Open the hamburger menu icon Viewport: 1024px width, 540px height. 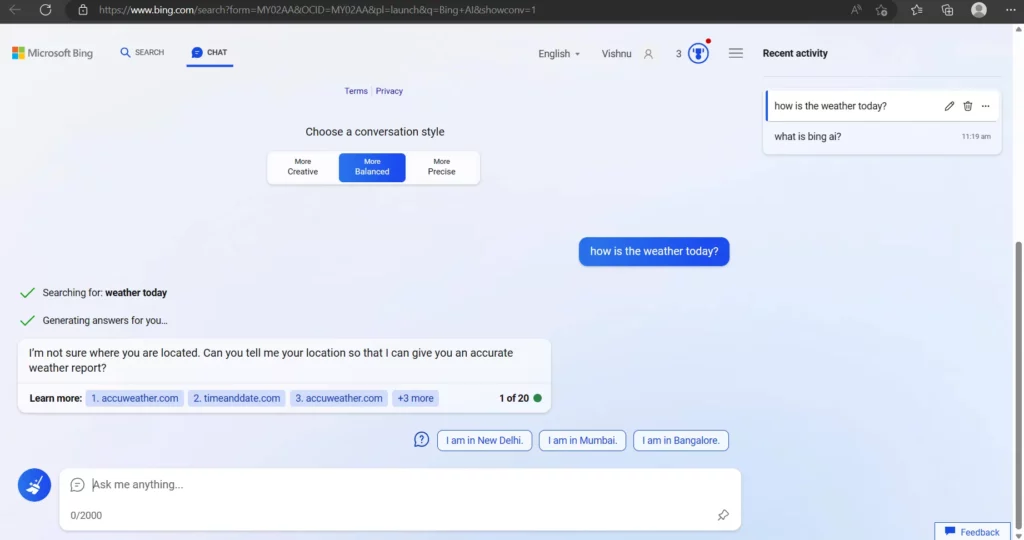click(735, 53)
